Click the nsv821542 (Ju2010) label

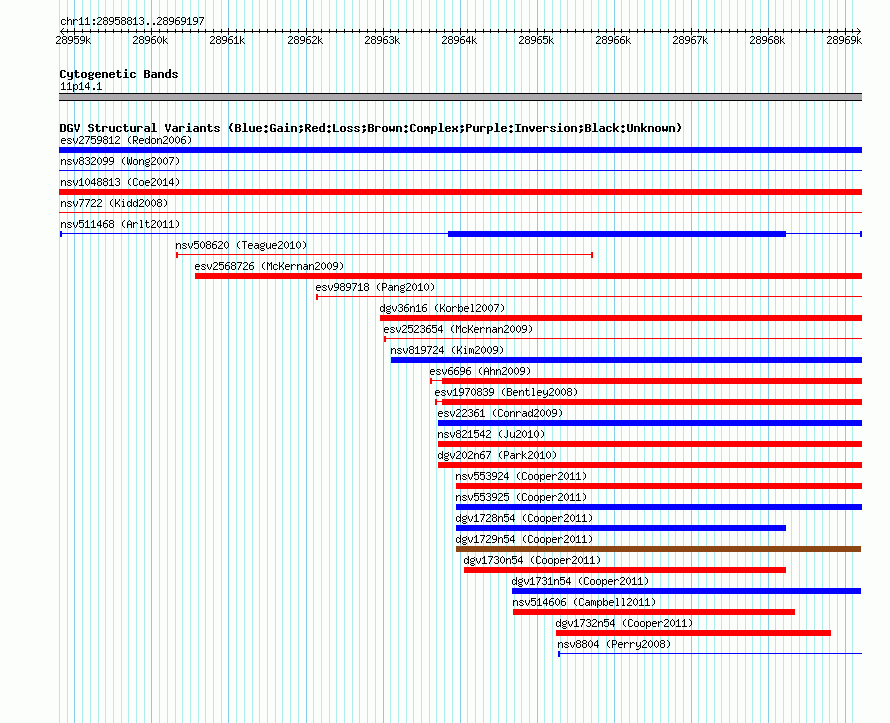[x=491, y=434]
